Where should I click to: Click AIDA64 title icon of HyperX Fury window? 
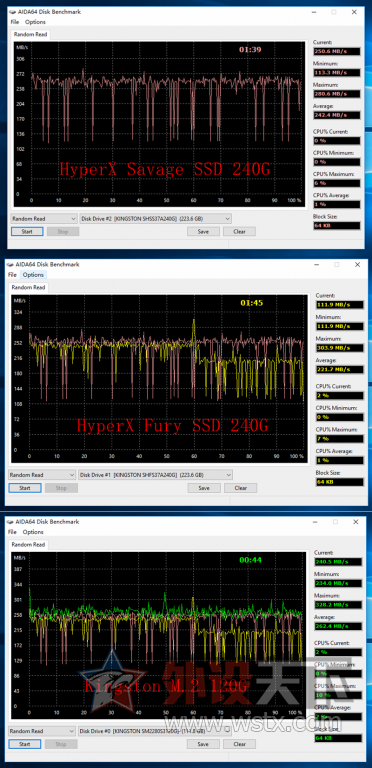click(x=11, y=264)
